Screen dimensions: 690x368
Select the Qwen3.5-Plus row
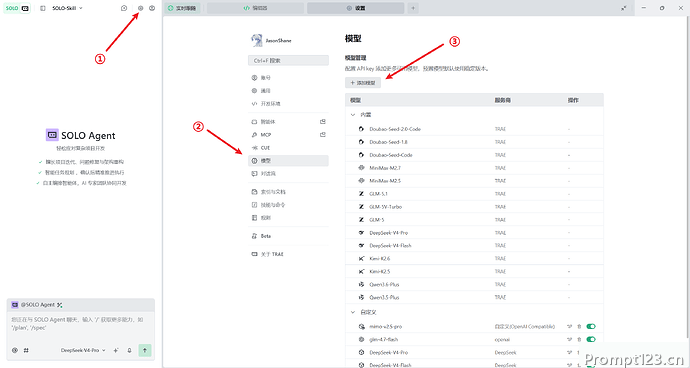[x=474, y=298]
